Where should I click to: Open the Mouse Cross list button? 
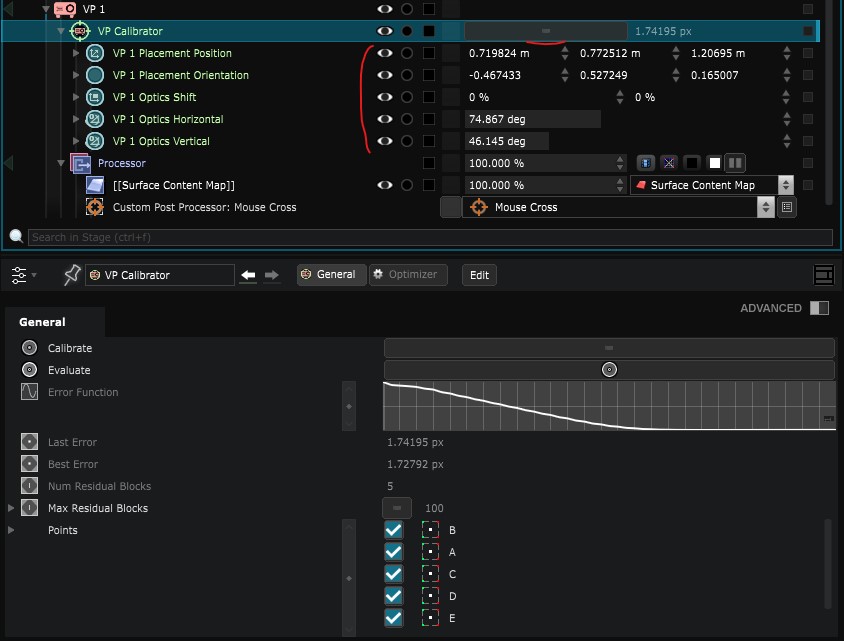[x=787, y=207]
